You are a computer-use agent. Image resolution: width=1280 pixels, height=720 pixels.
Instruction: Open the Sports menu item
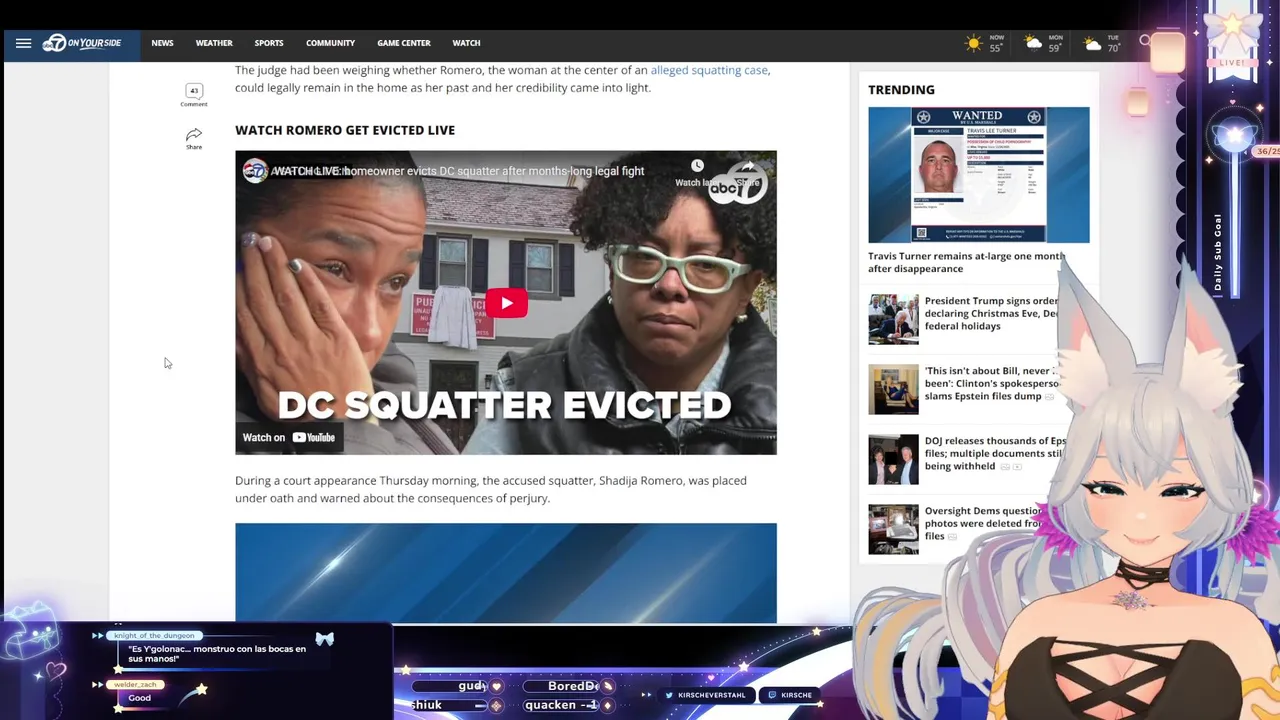tap(269, 43)
